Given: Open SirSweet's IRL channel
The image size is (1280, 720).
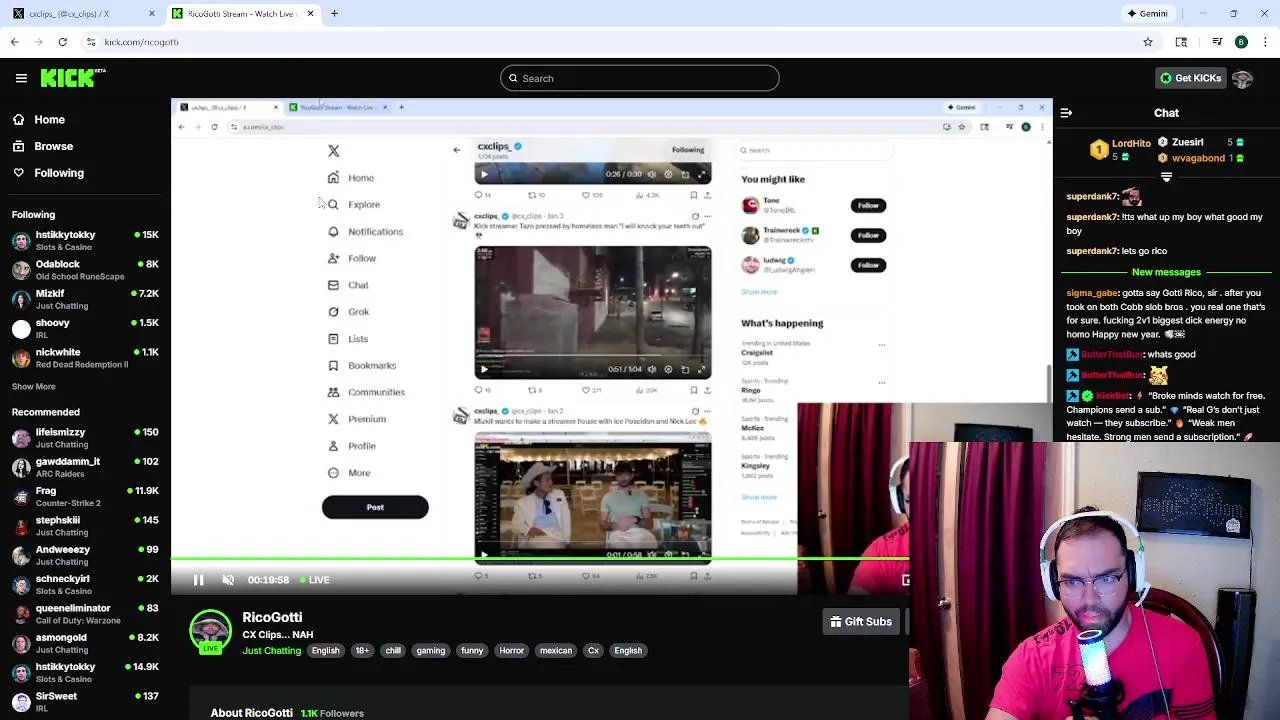Looking at the screenshot, I should [x=85, y=701].
